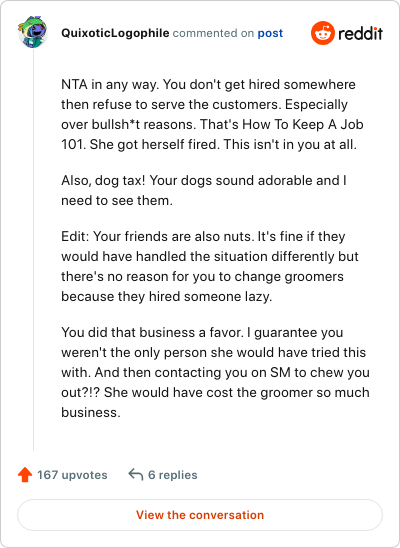Open the "6 replies" link

(x=173, y=475)
